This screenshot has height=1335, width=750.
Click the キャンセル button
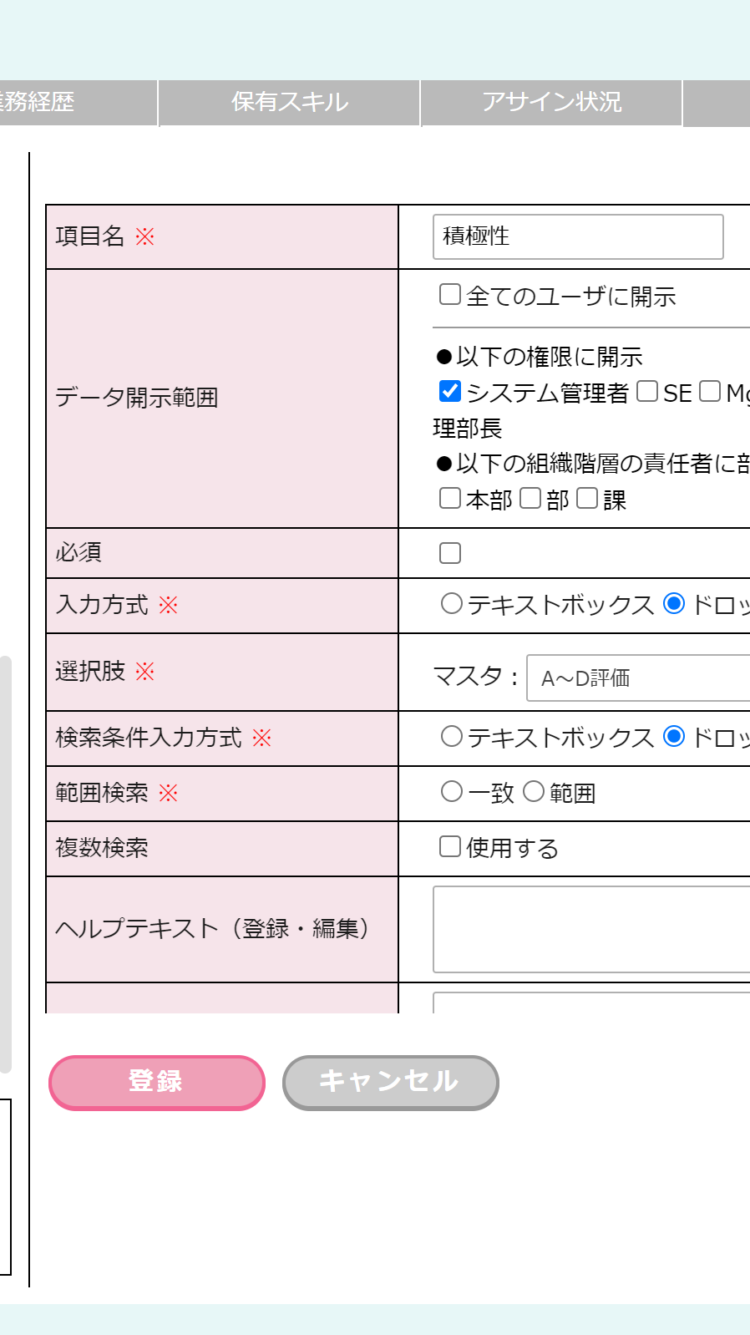(x=390, y=1082)
